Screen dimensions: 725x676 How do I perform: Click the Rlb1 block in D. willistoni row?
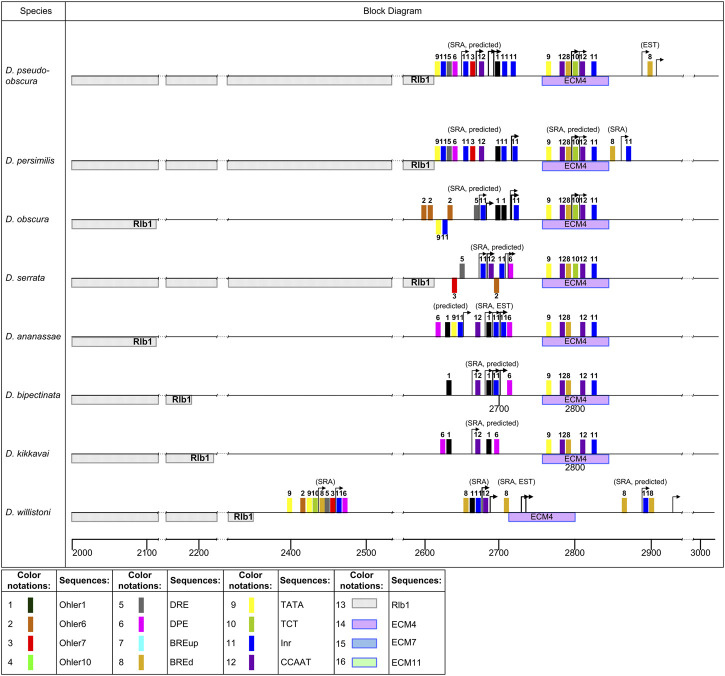[x=241, y=517]
